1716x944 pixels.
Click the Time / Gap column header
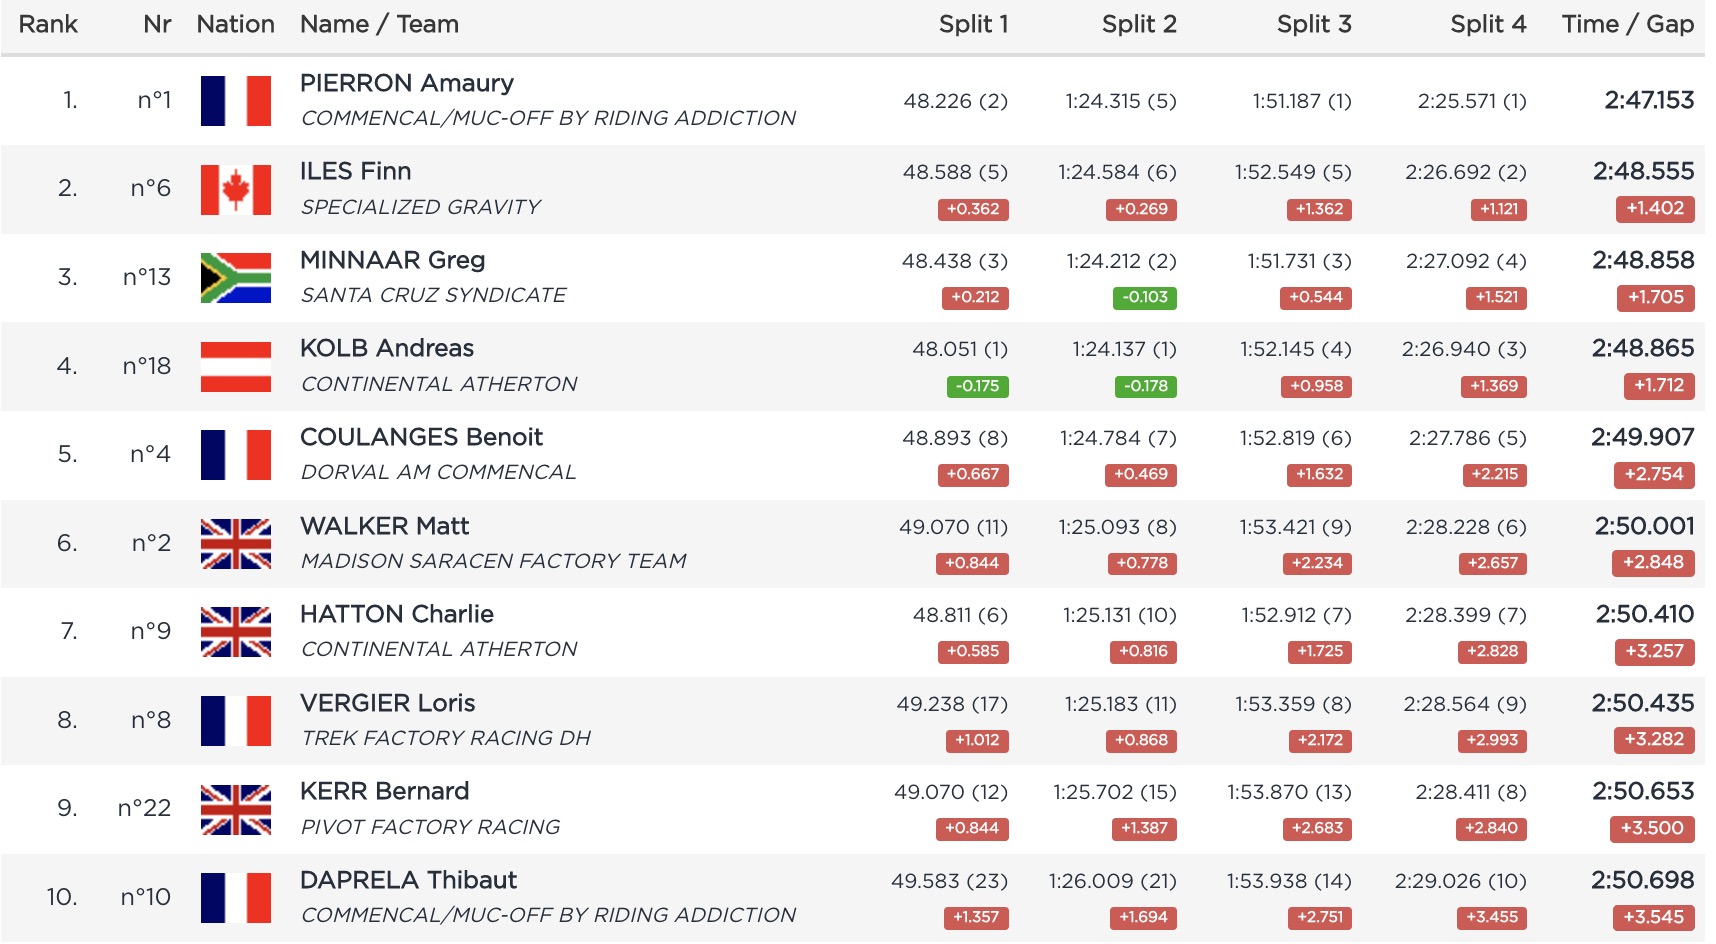pyautogui.click(x=1627, y=24)
